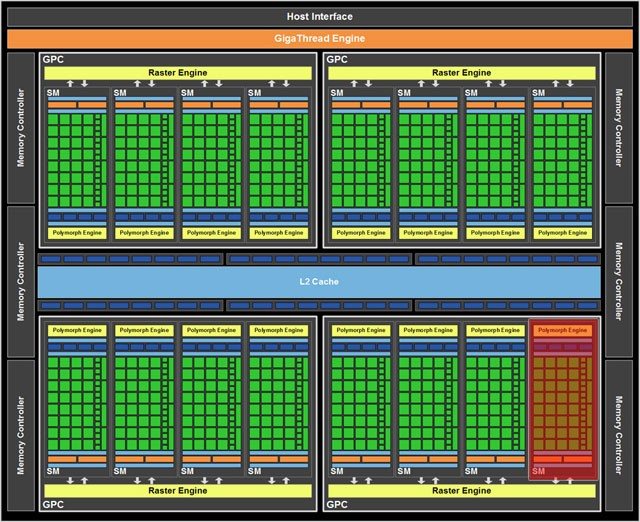
Task: Select the orange GigaThread Engine bar
Action: pos(320,38)
